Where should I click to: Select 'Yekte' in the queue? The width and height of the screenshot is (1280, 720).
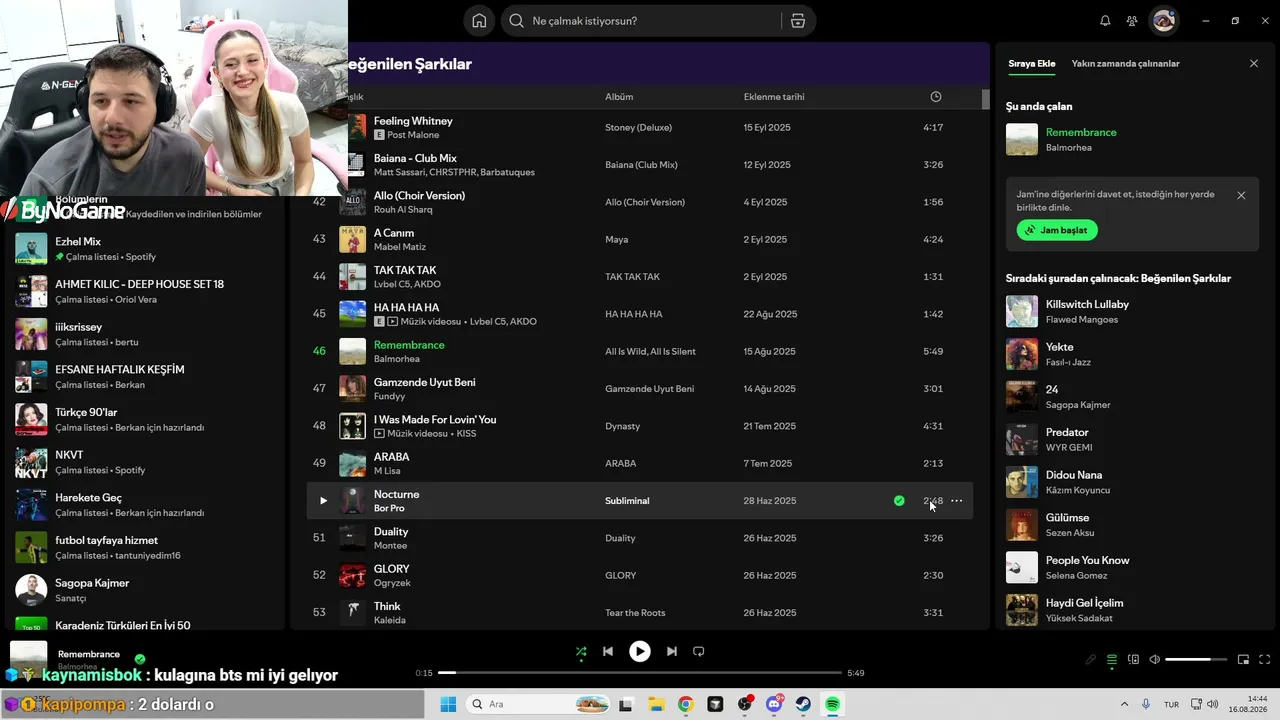coord(1132,354)
